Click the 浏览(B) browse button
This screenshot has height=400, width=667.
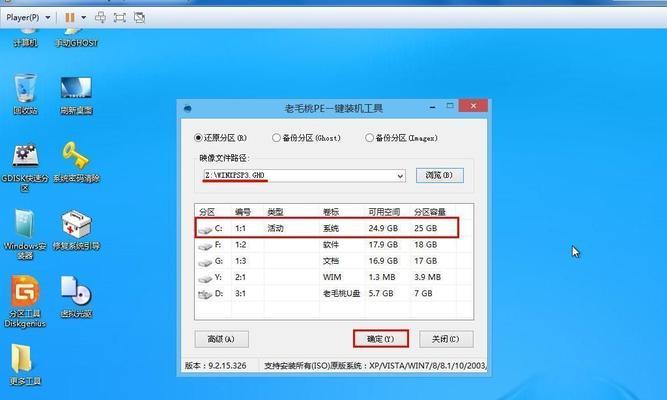coord(439,175)
